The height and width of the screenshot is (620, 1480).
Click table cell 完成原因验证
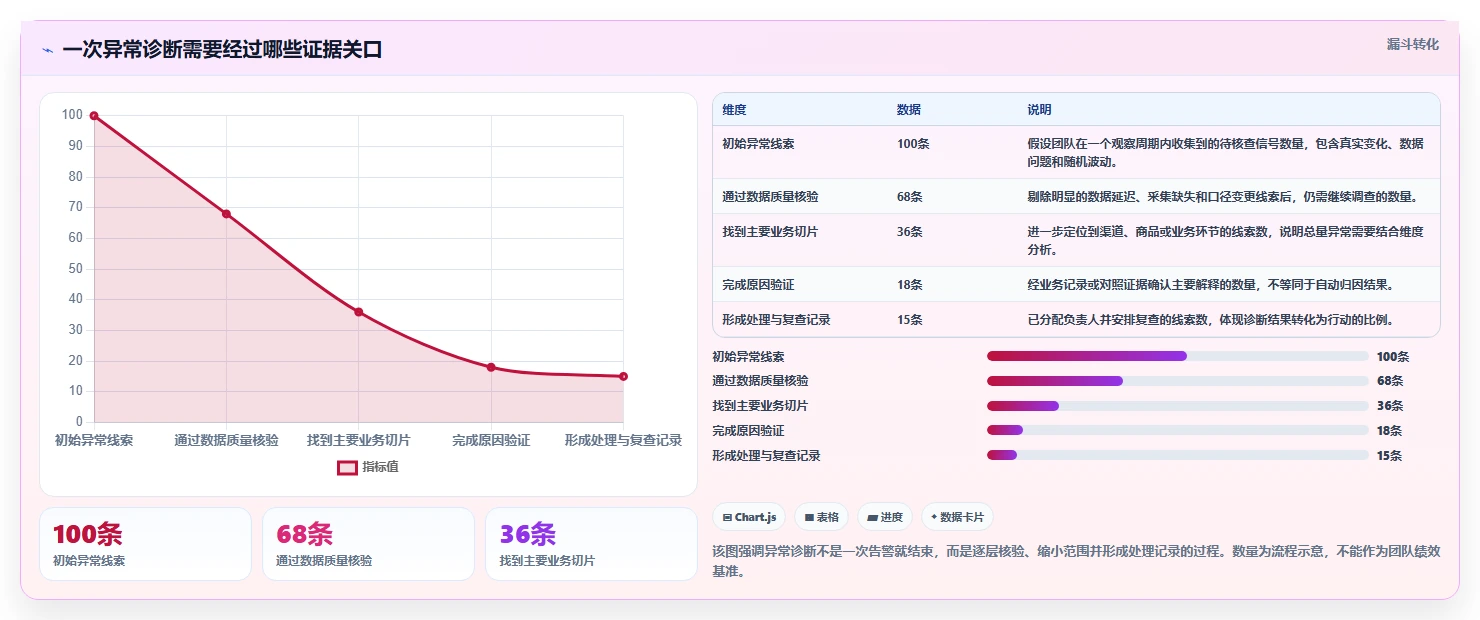click(x=758, y=285)
